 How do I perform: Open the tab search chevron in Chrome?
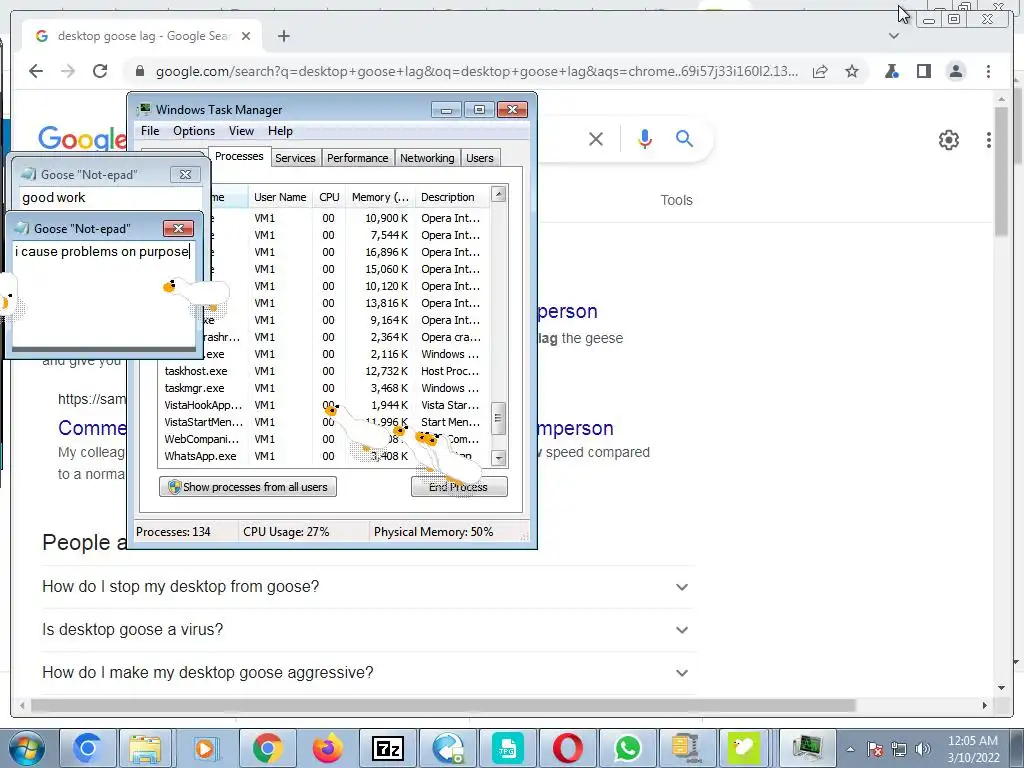pyautogui.click(x=893, y=36)
